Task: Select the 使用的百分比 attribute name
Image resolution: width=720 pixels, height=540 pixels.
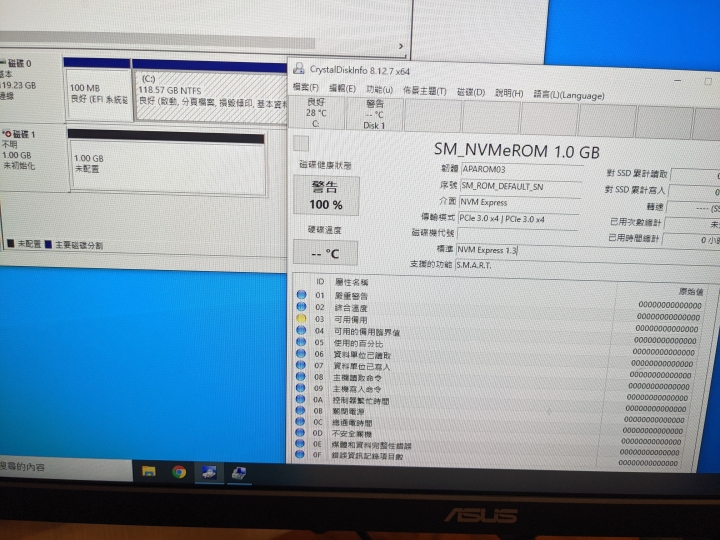Action: pos(358,343)
